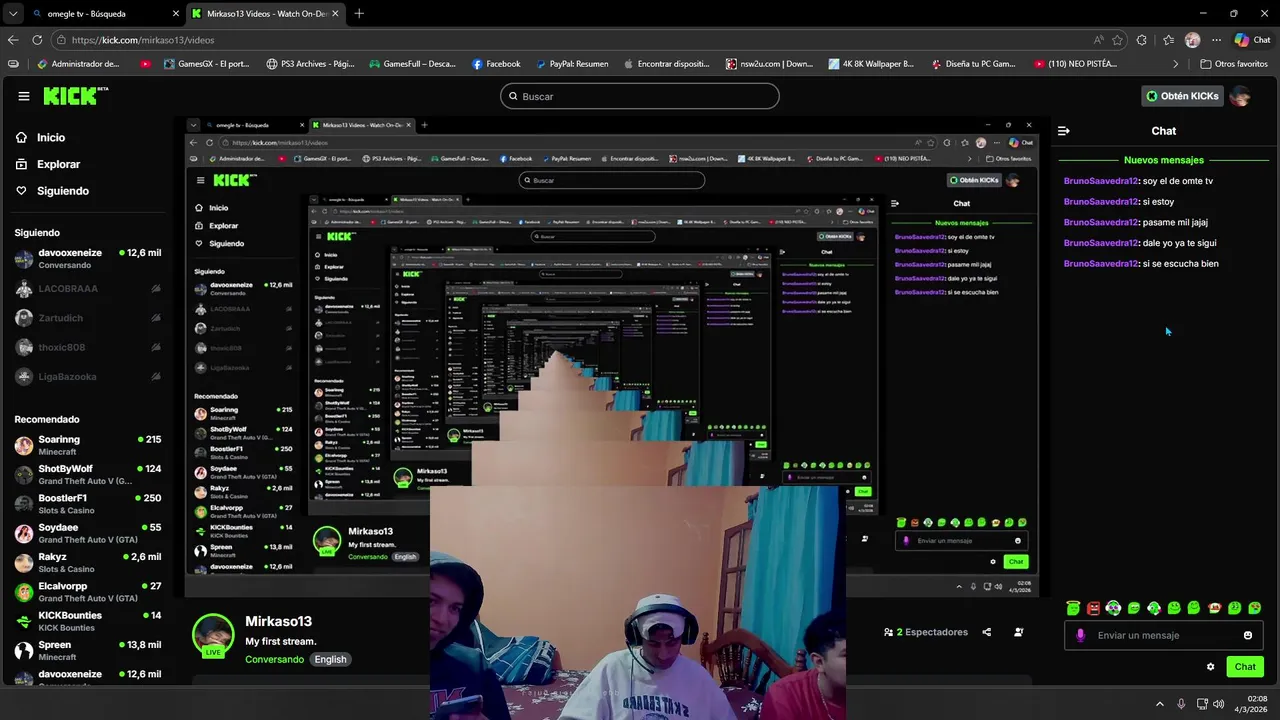Open PS3 Archives bookmark
Image resolution: width=1280 pixels, height=720 pixels.
(310, 64)
